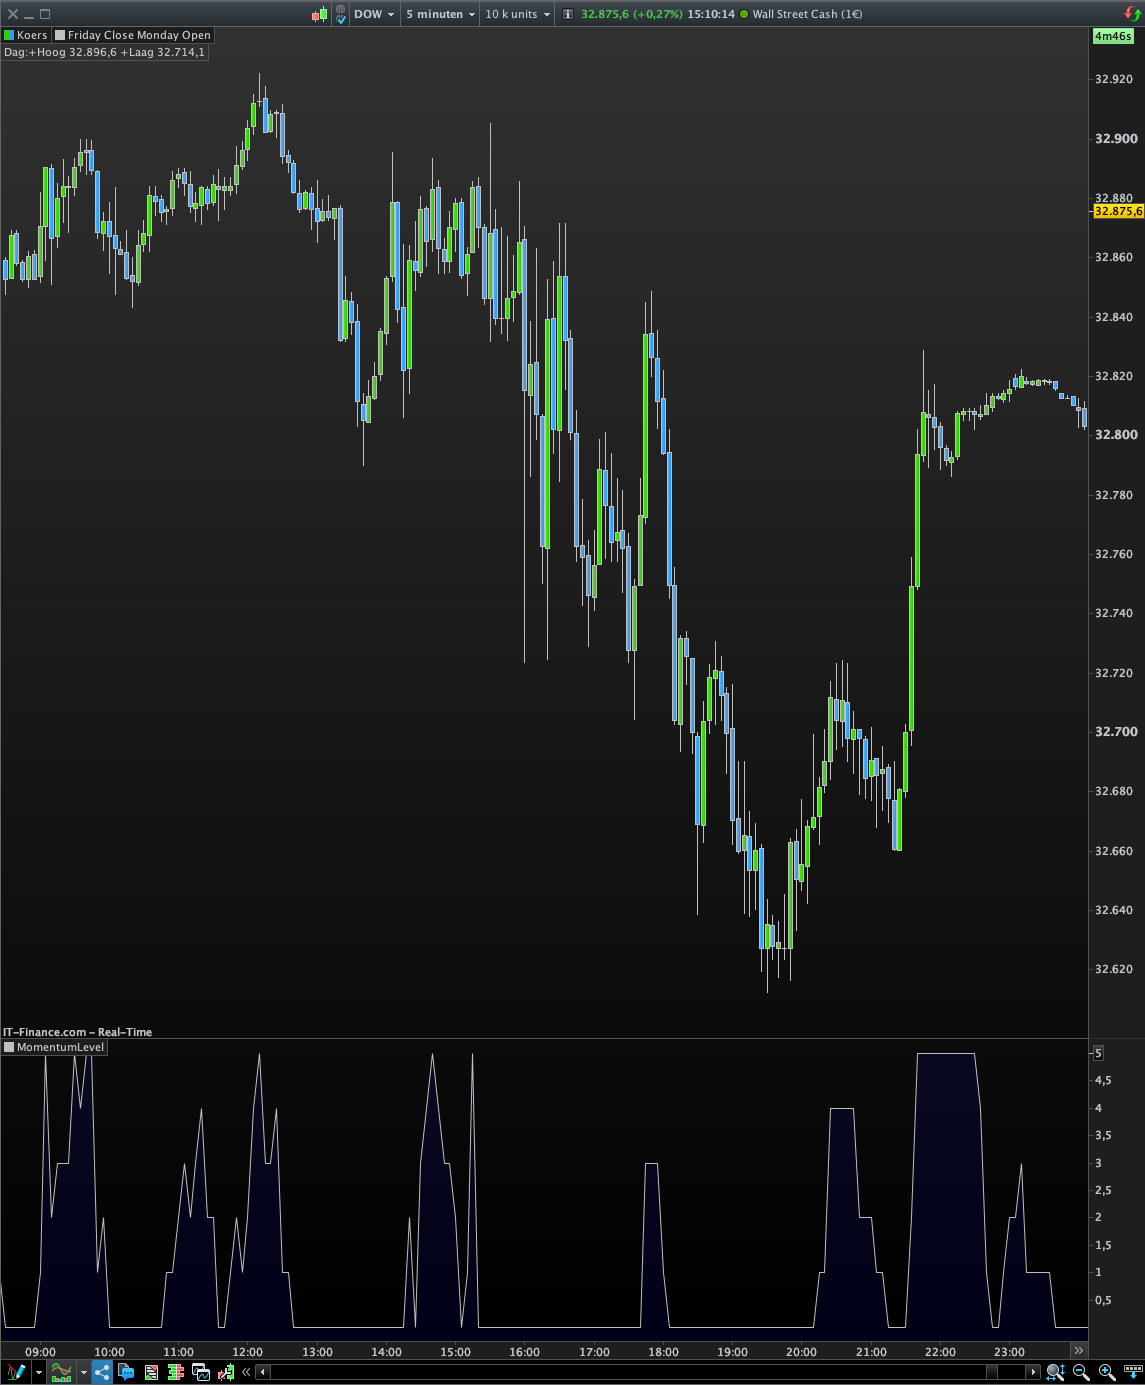Click the green market status dot
1145x1385 pixels.
[744, 14]
